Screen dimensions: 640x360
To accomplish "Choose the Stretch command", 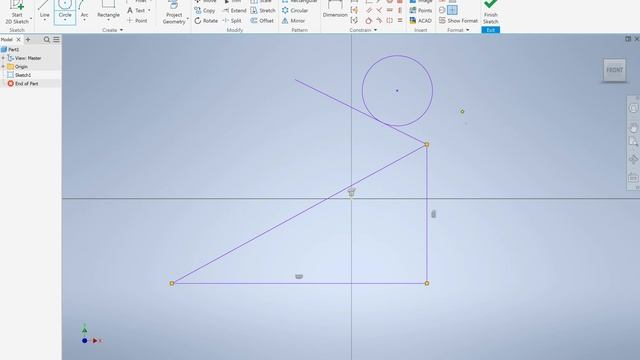I will pyautogui.click(x=263, y=10).
